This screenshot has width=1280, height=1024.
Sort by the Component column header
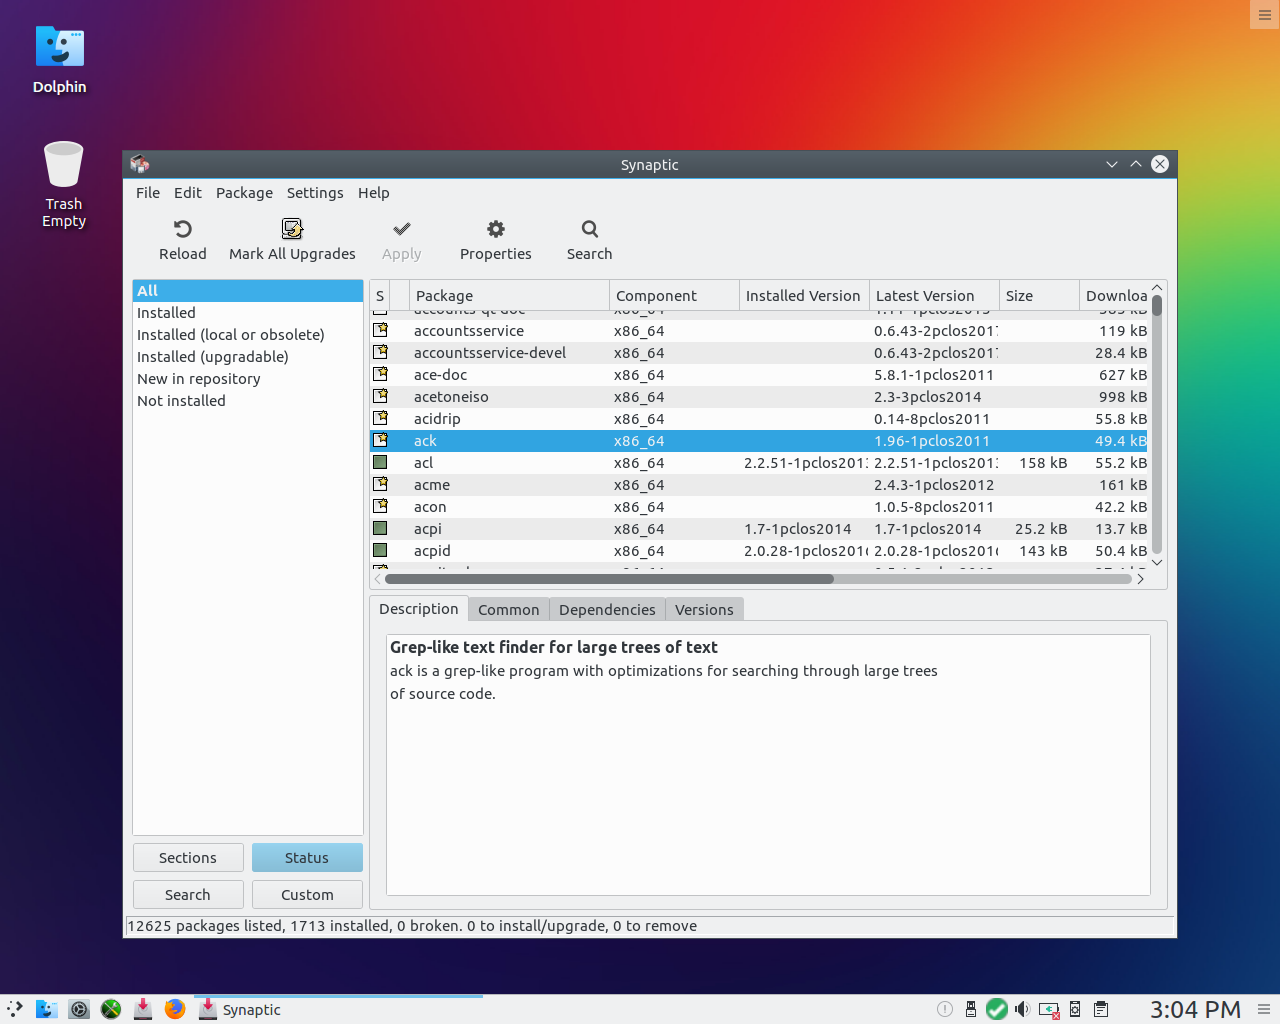[674, 295]
